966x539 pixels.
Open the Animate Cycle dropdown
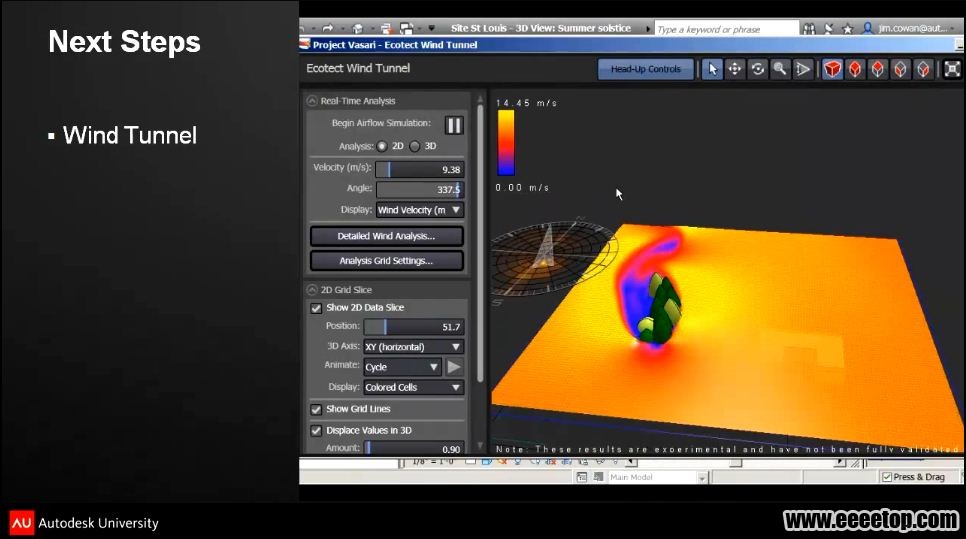click(x=402, y=367)
